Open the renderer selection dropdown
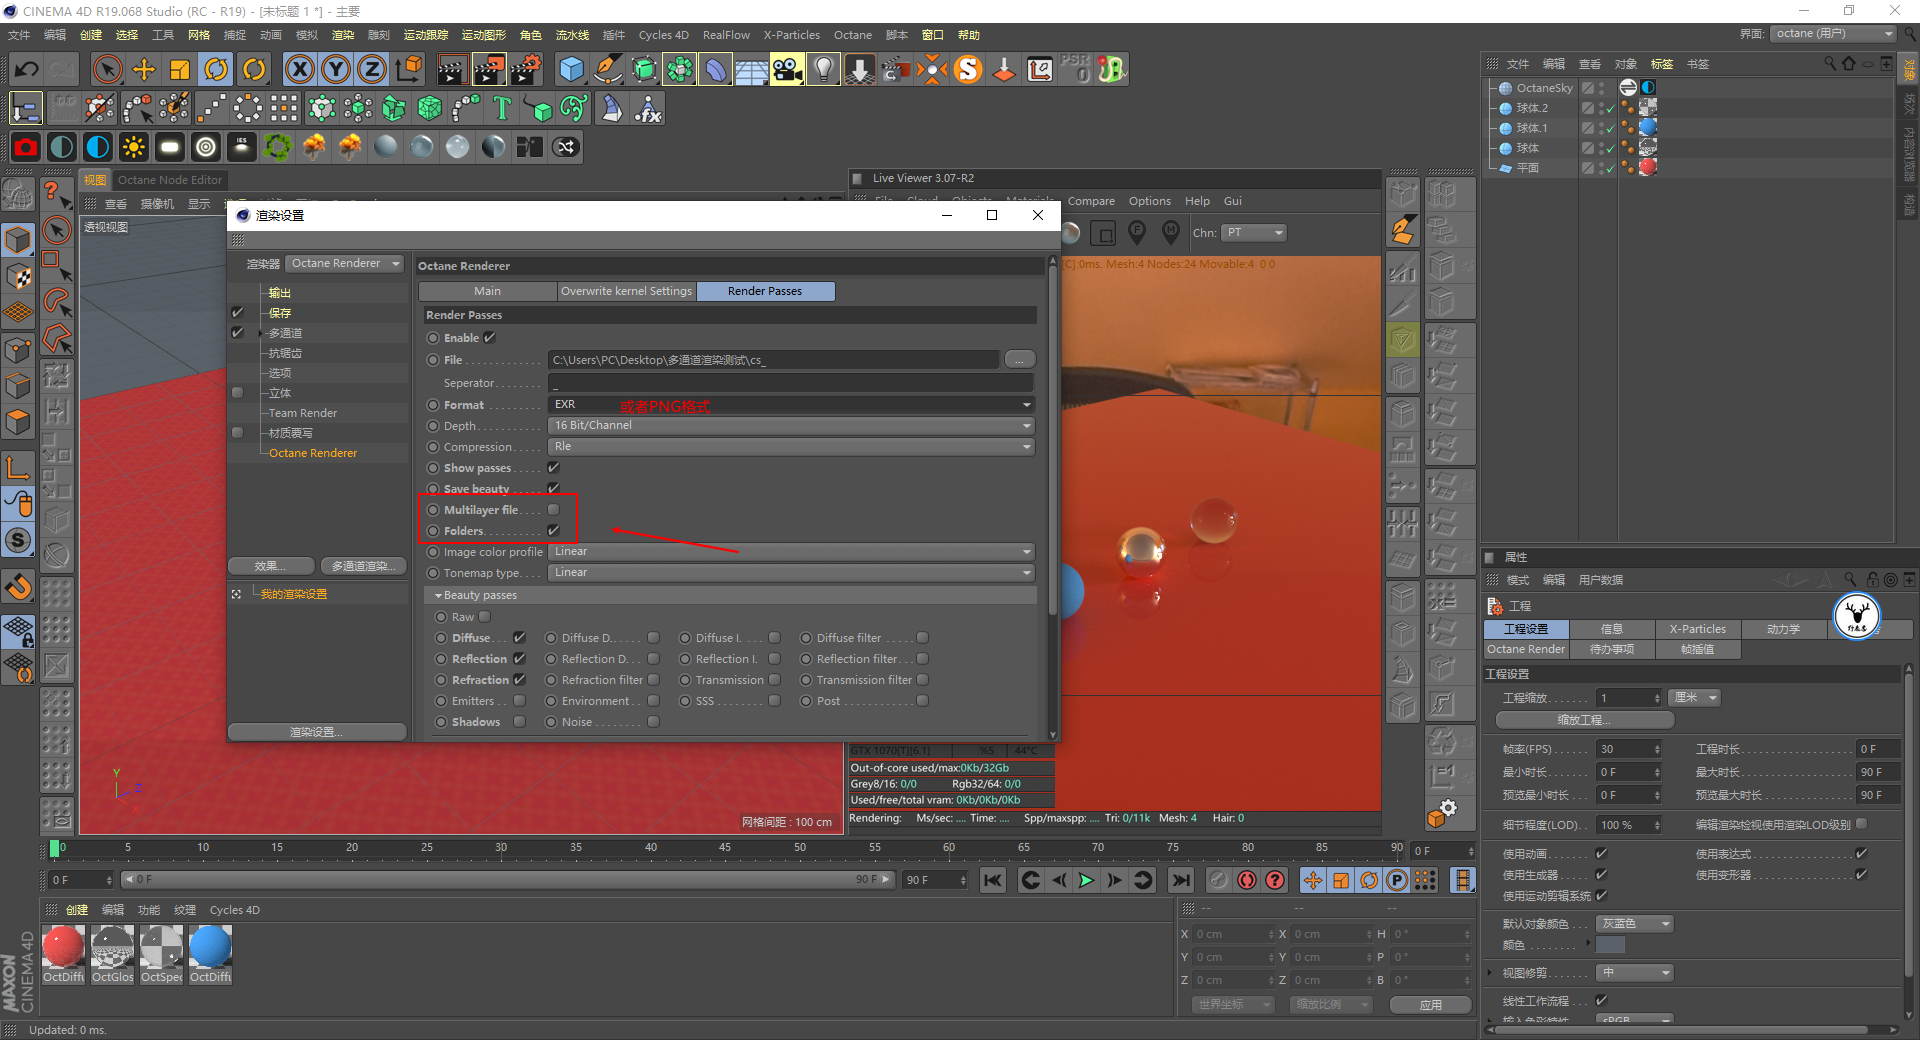This screenshot has height=1040, width=1920. 344,264
